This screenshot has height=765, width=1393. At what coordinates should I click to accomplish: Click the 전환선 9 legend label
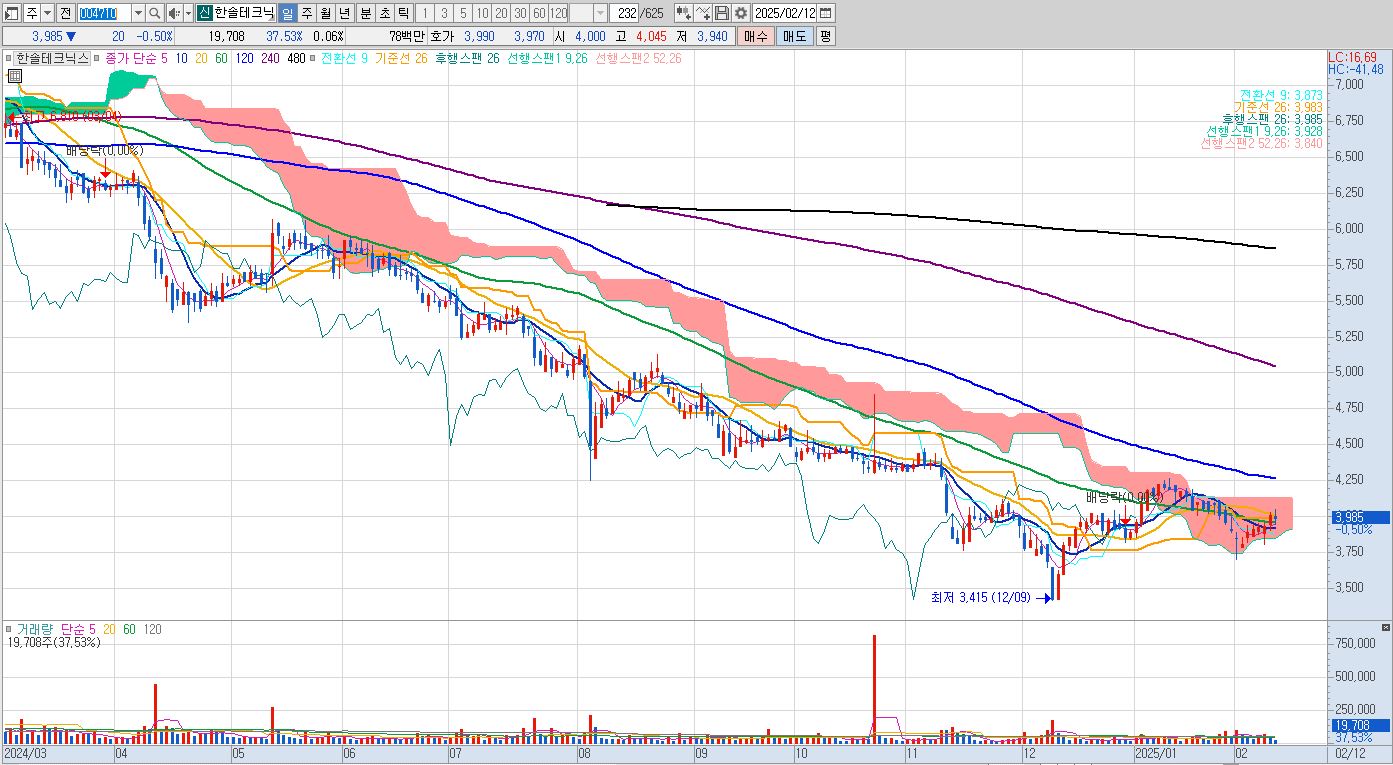pyautogui.click(x=344, y=58)
